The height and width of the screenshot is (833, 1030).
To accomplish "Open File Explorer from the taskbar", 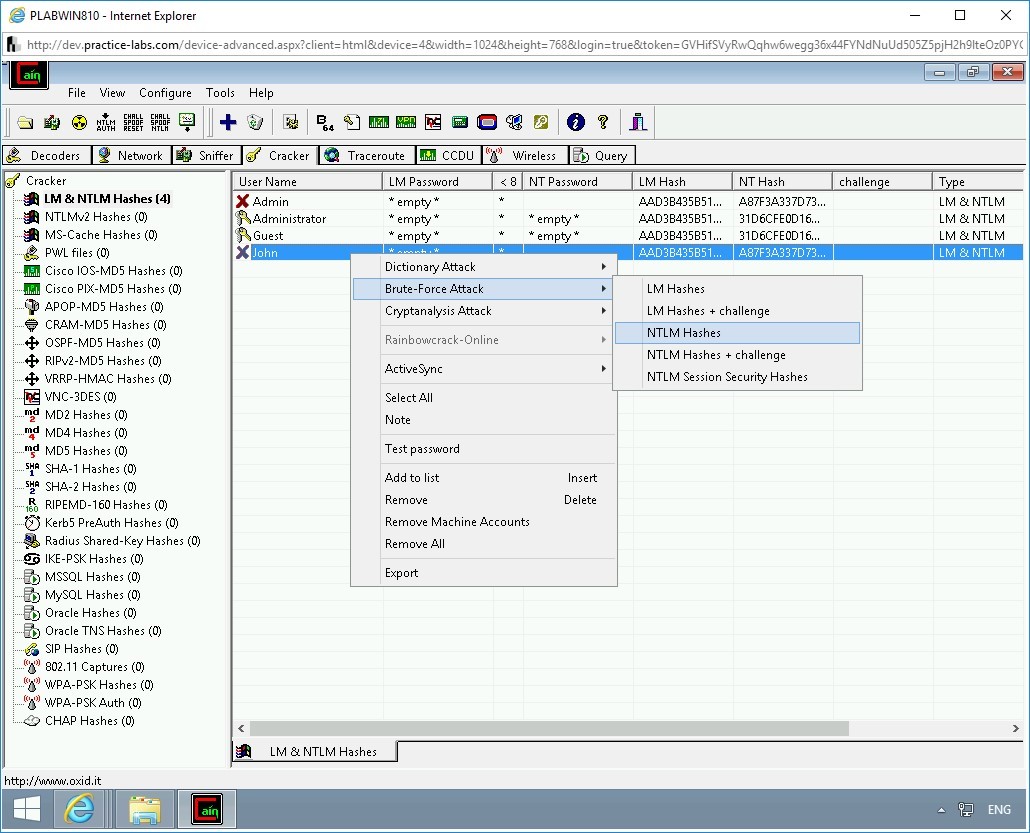I will [144, 809].
